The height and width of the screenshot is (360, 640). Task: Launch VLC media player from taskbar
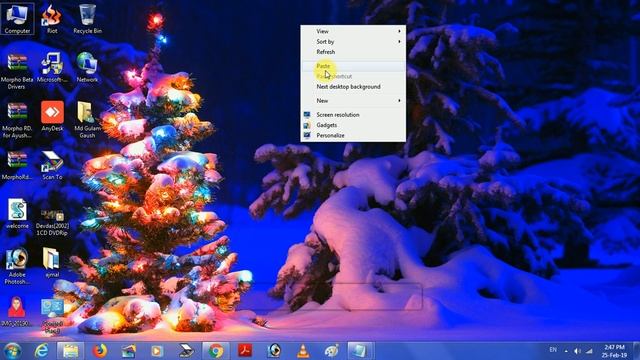pos(303,351)
